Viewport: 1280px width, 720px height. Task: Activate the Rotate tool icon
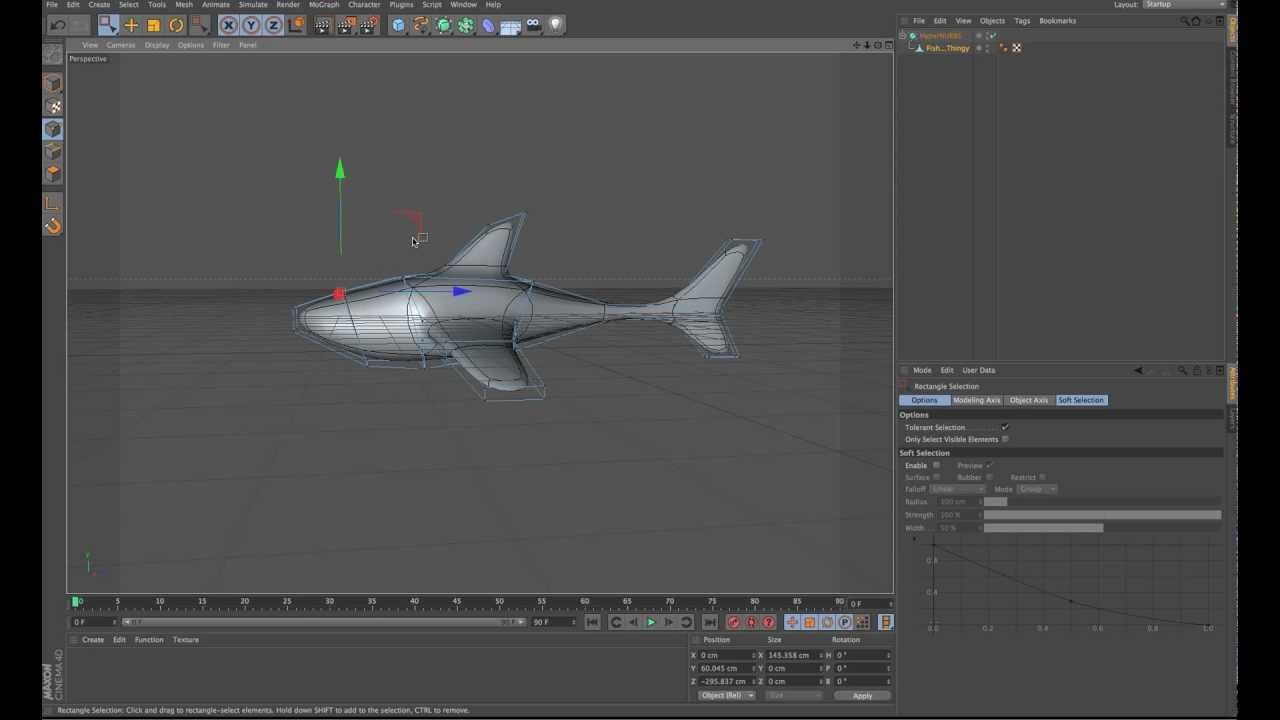[x=176, y=25]
